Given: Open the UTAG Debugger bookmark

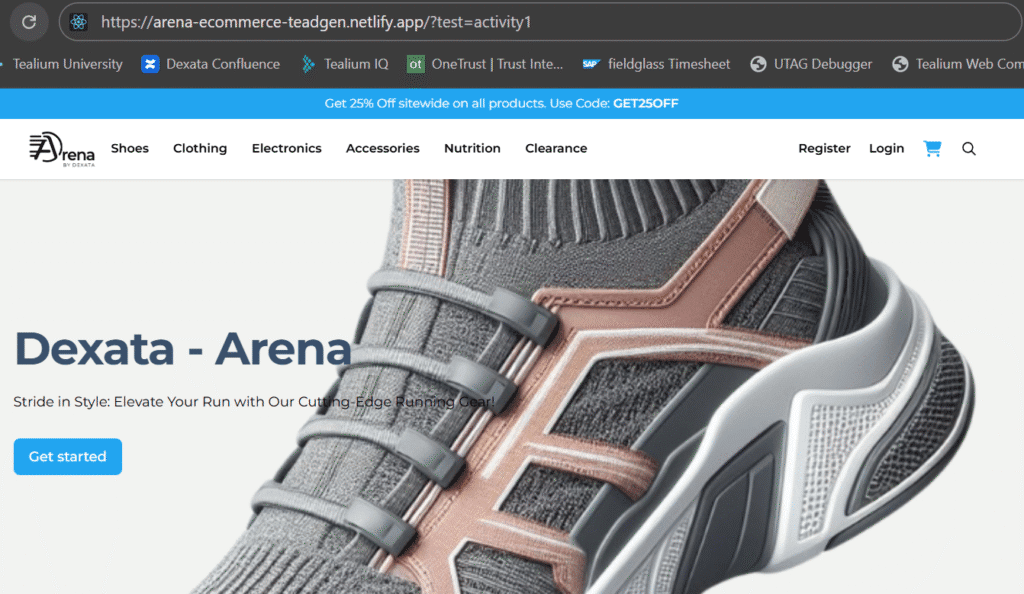Looking at the screenshot, I should [x=811, y=64].
